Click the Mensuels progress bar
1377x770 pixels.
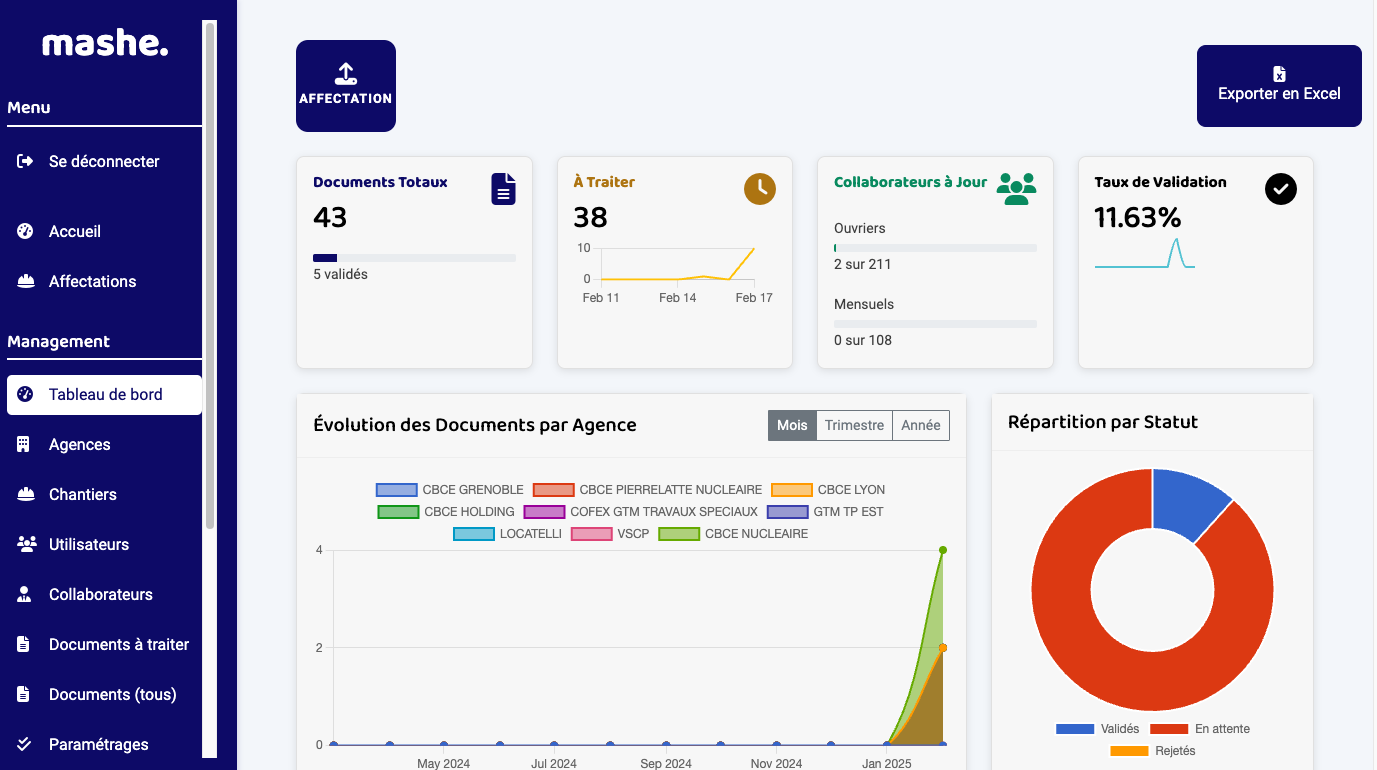[935, 324]
